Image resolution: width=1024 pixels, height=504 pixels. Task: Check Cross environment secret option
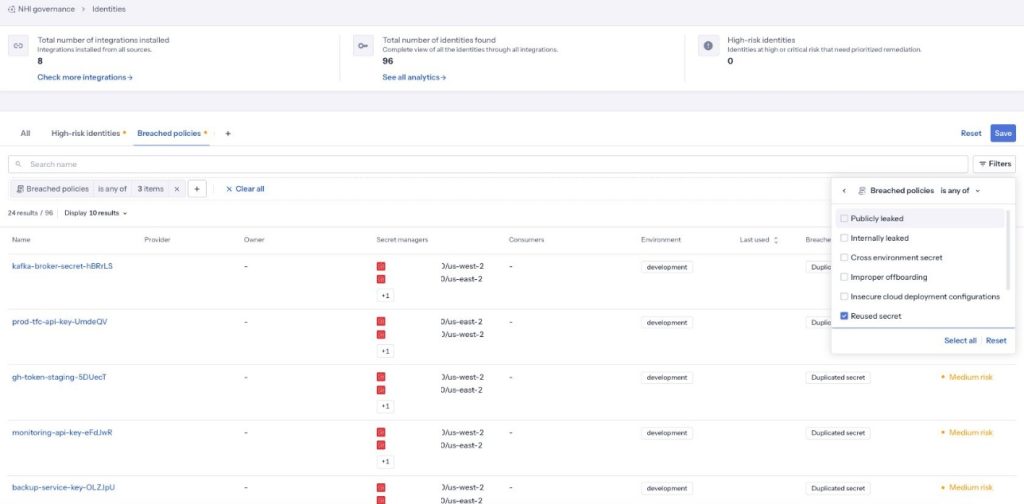point(844,257)
